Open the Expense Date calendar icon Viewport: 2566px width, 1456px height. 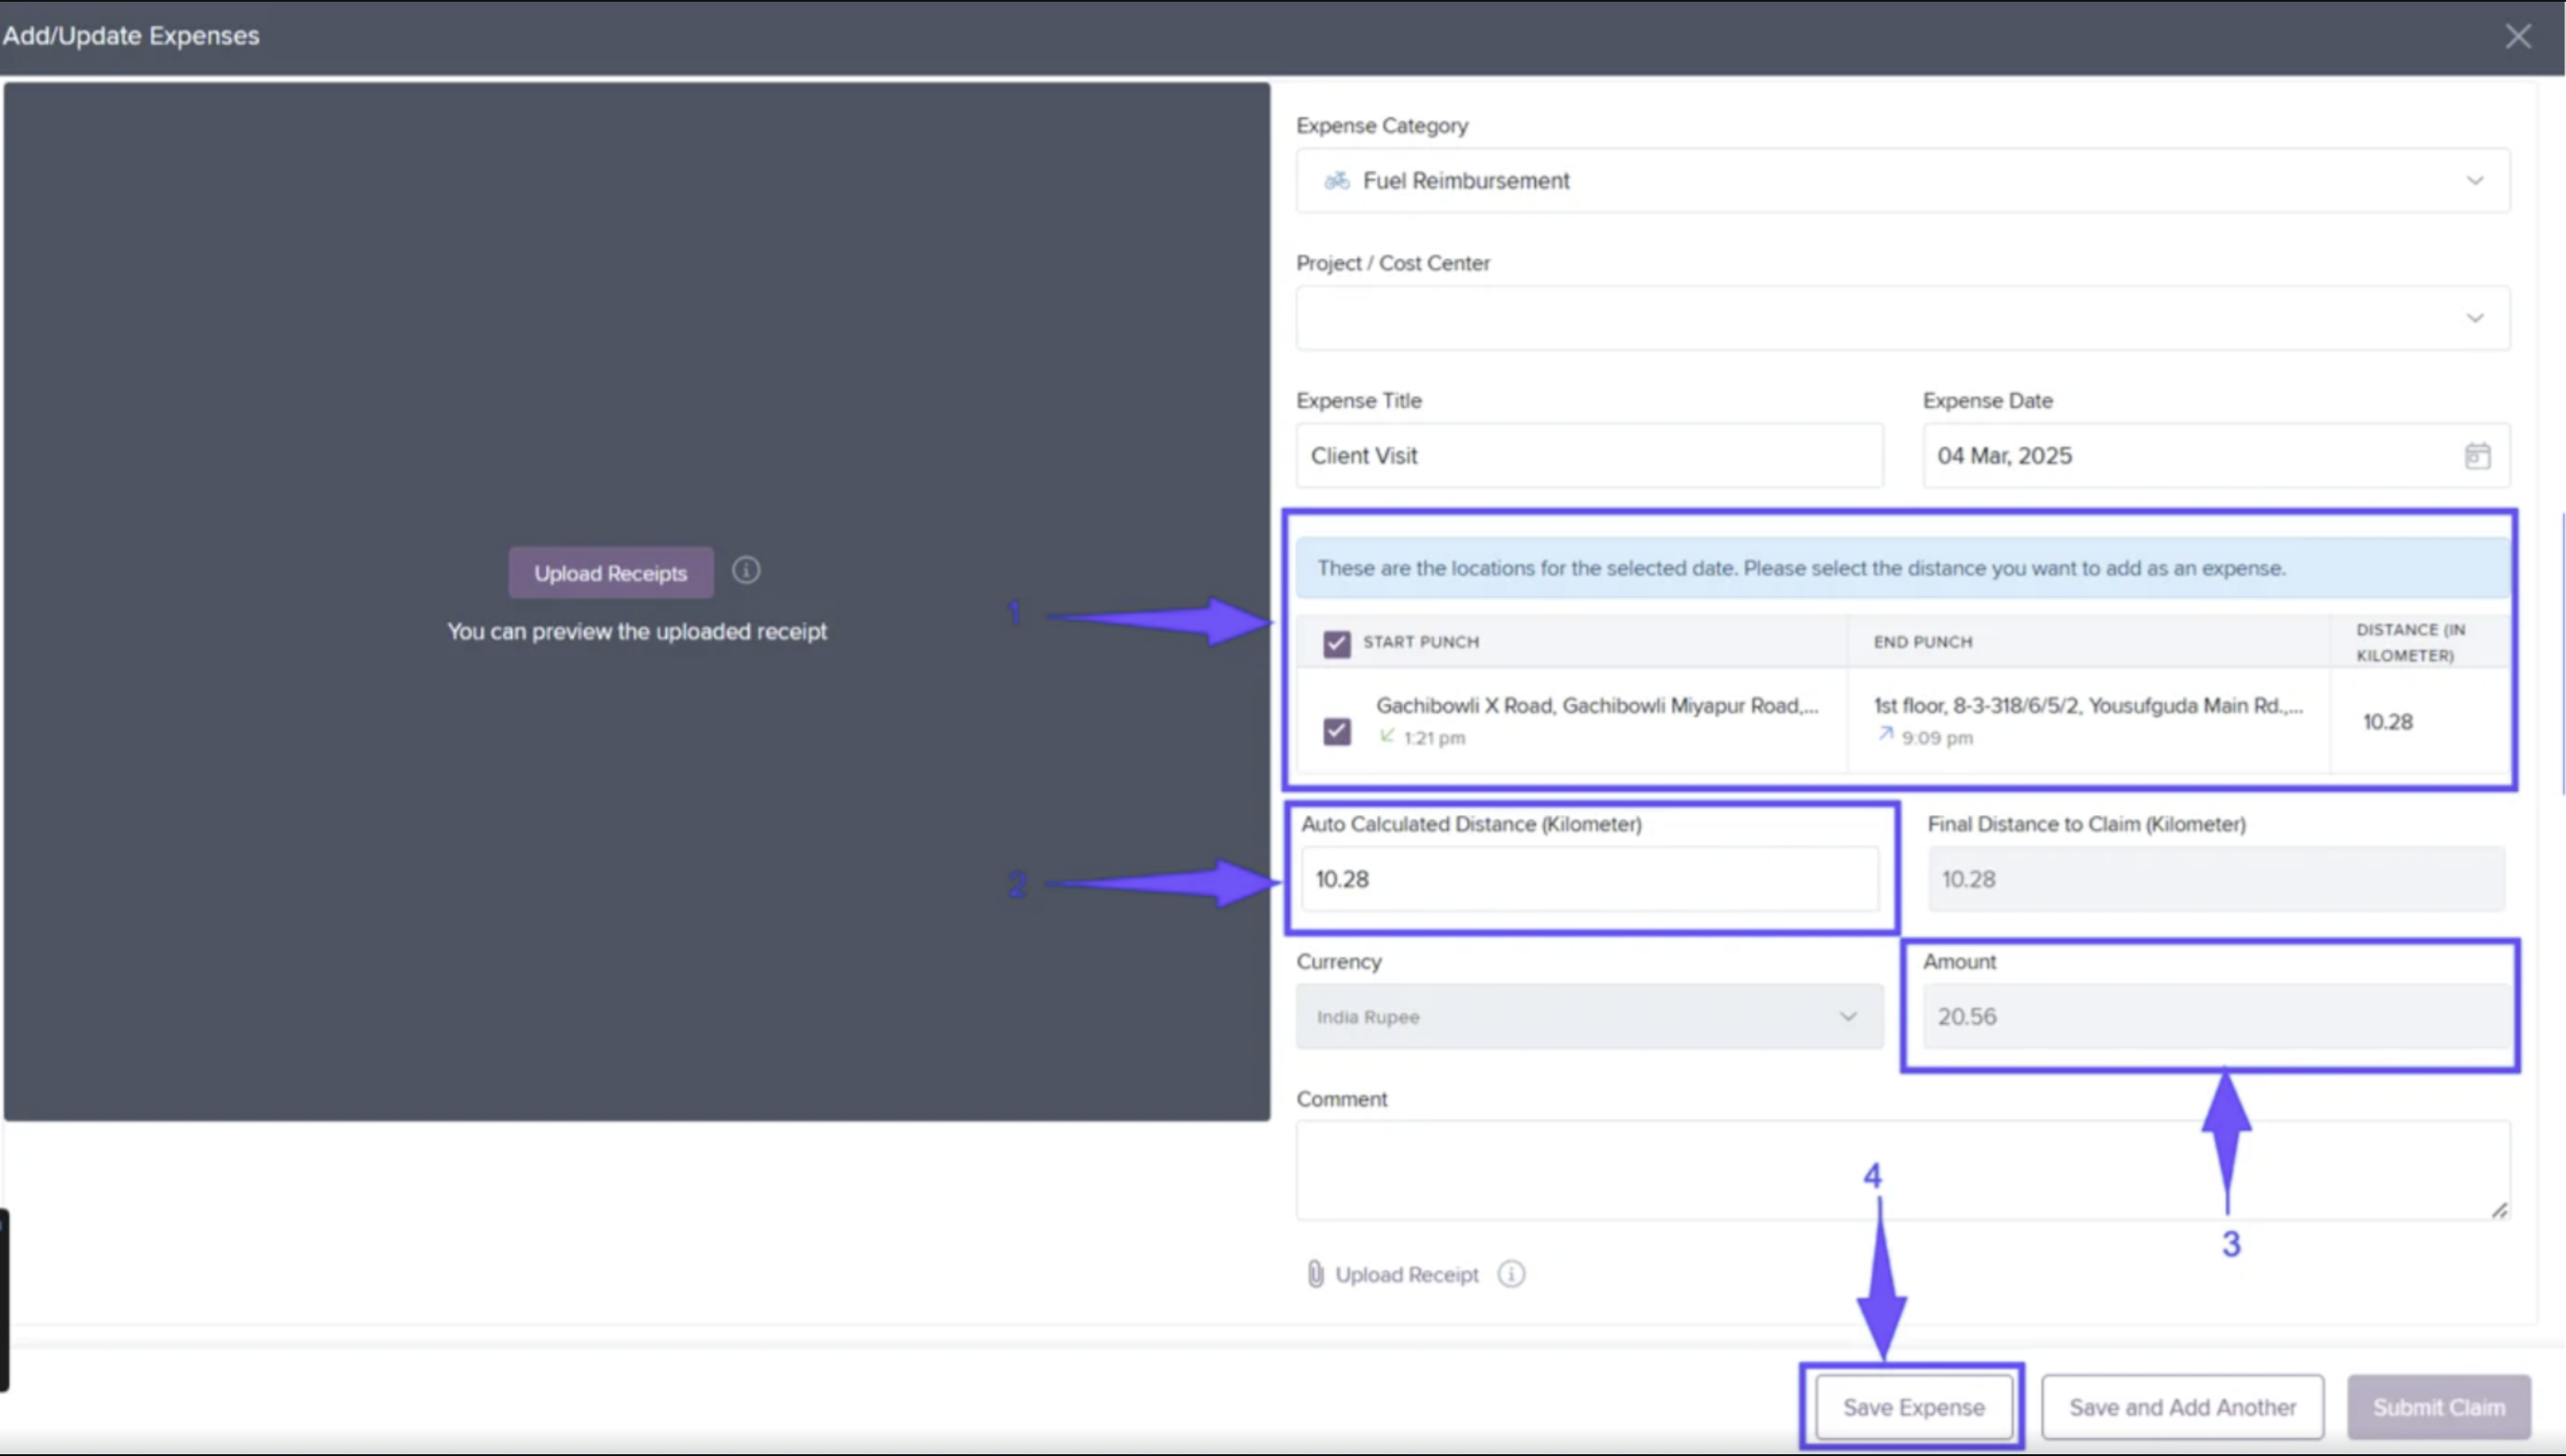pyautogui.click(x=2476, y=456)
